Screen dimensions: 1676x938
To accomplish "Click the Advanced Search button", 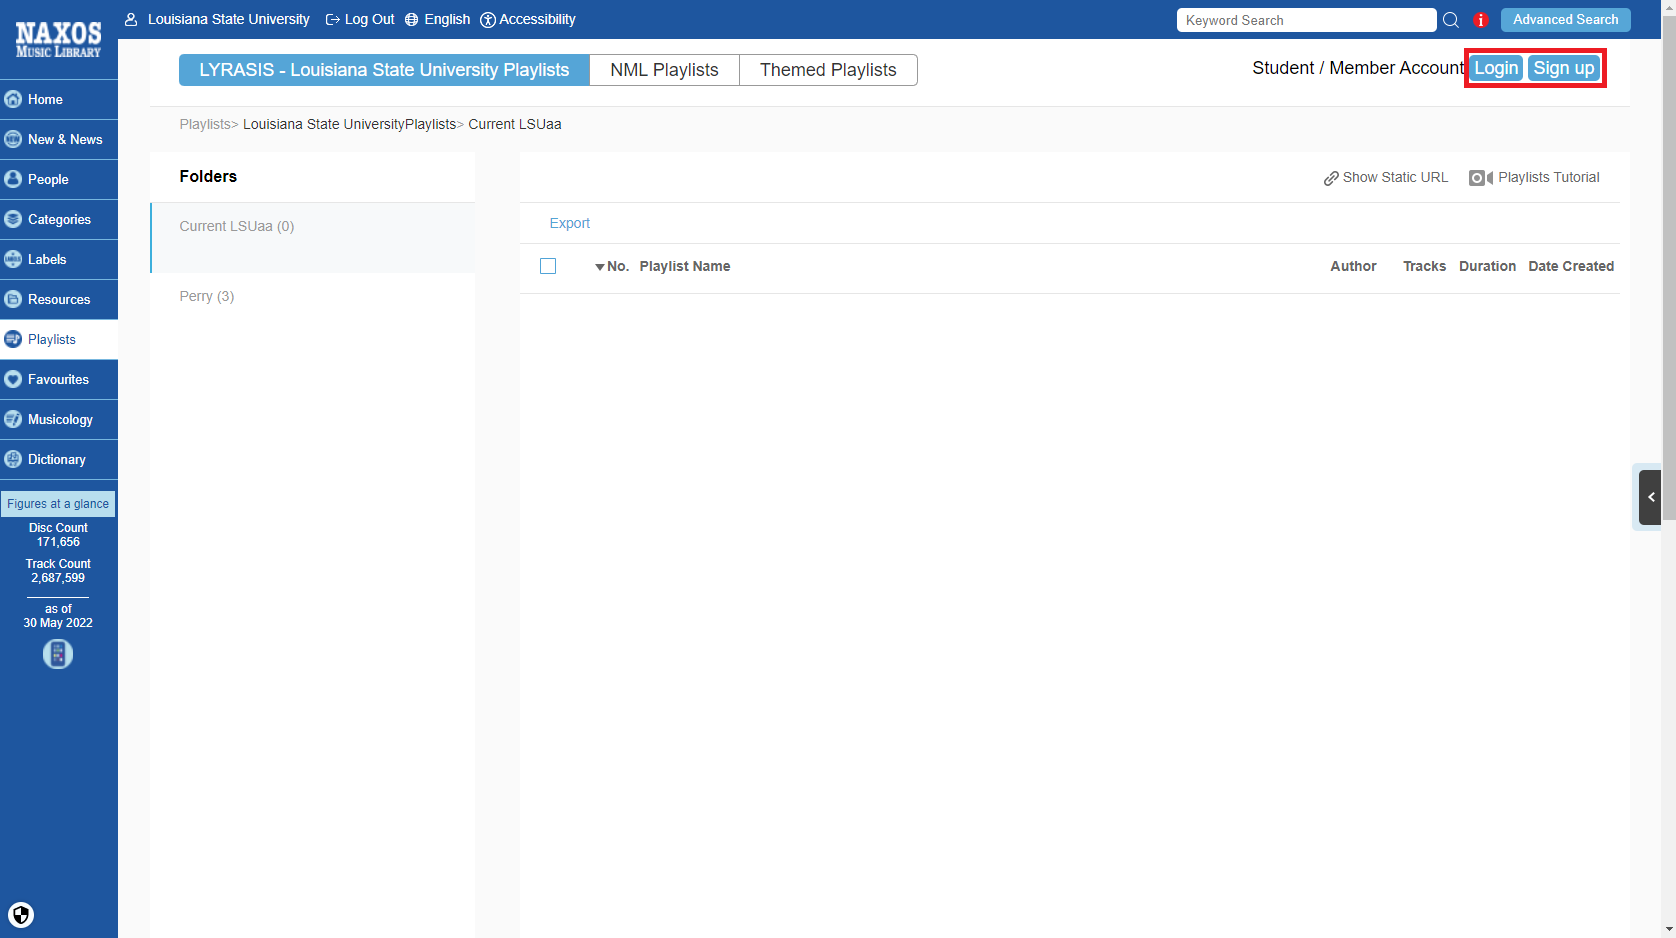I will [x=1565, y=20].
